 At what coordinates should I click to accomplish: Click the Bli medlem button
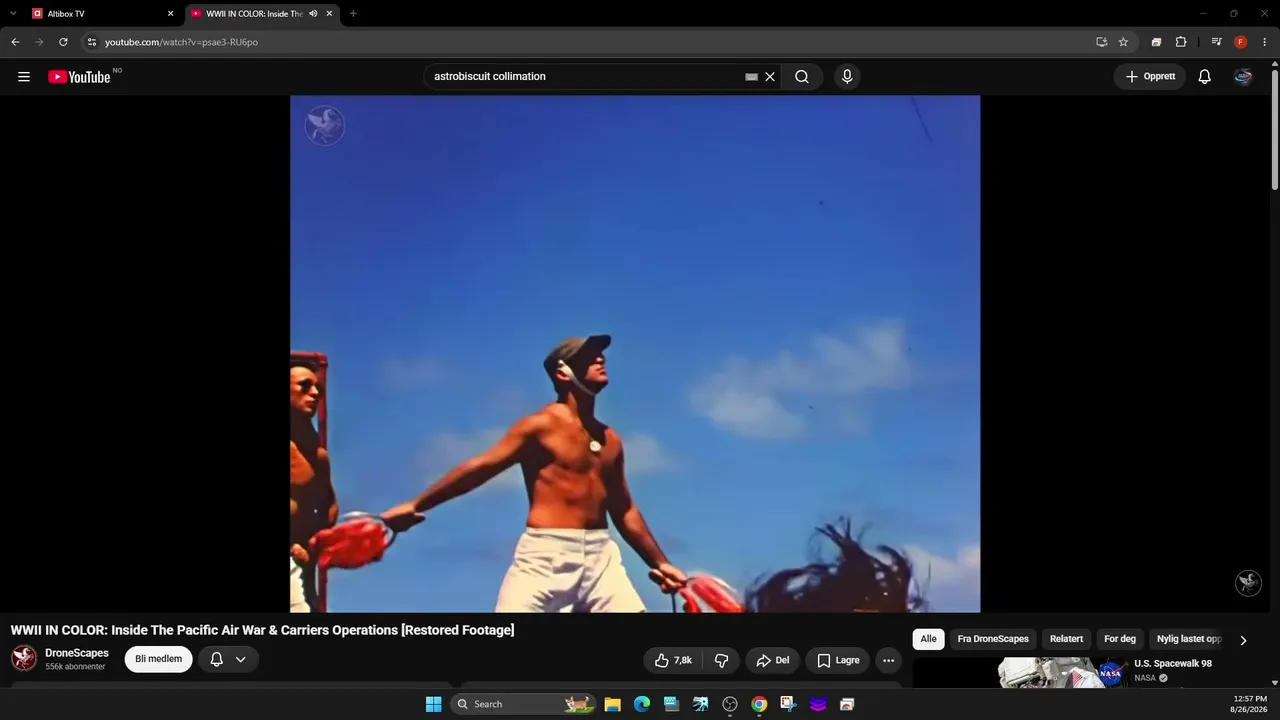(x=158, y=659)
